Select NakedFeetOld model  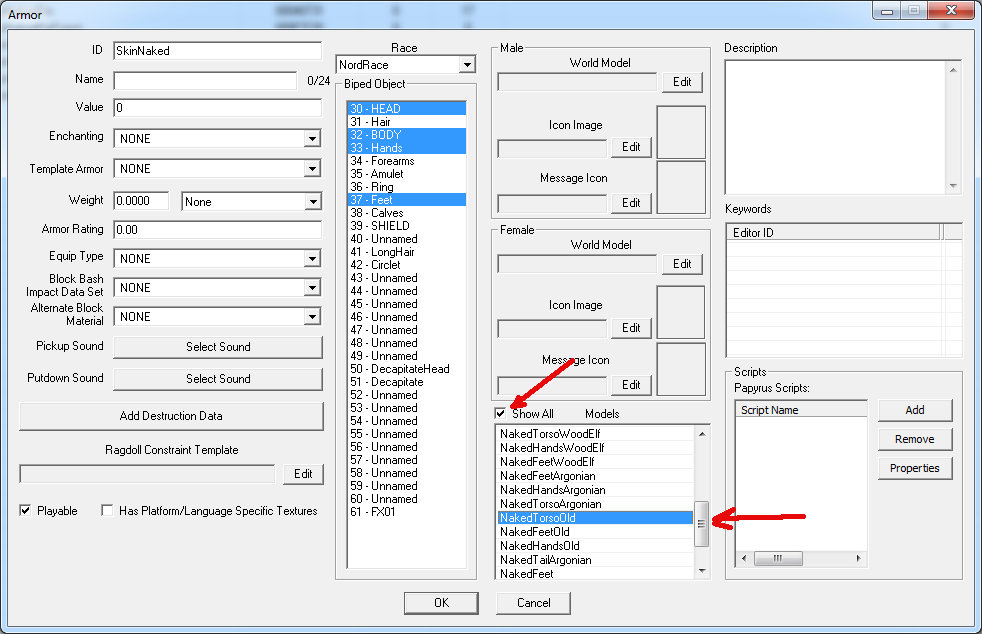pyautogui.click(x=596, y=532)
